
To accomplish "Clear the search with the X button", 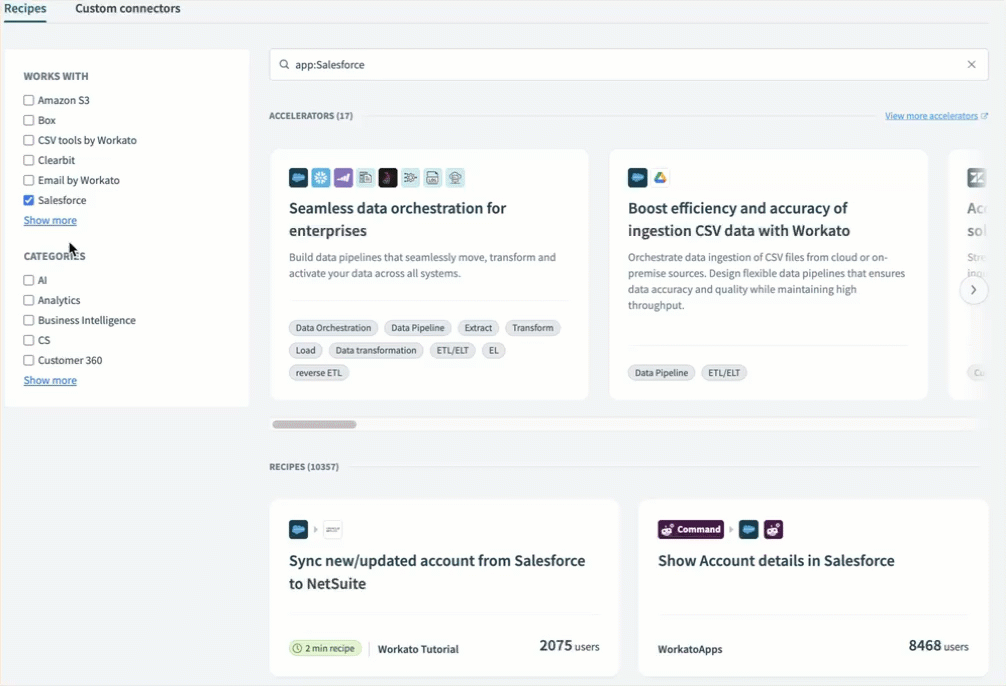I will click(971, 64).
